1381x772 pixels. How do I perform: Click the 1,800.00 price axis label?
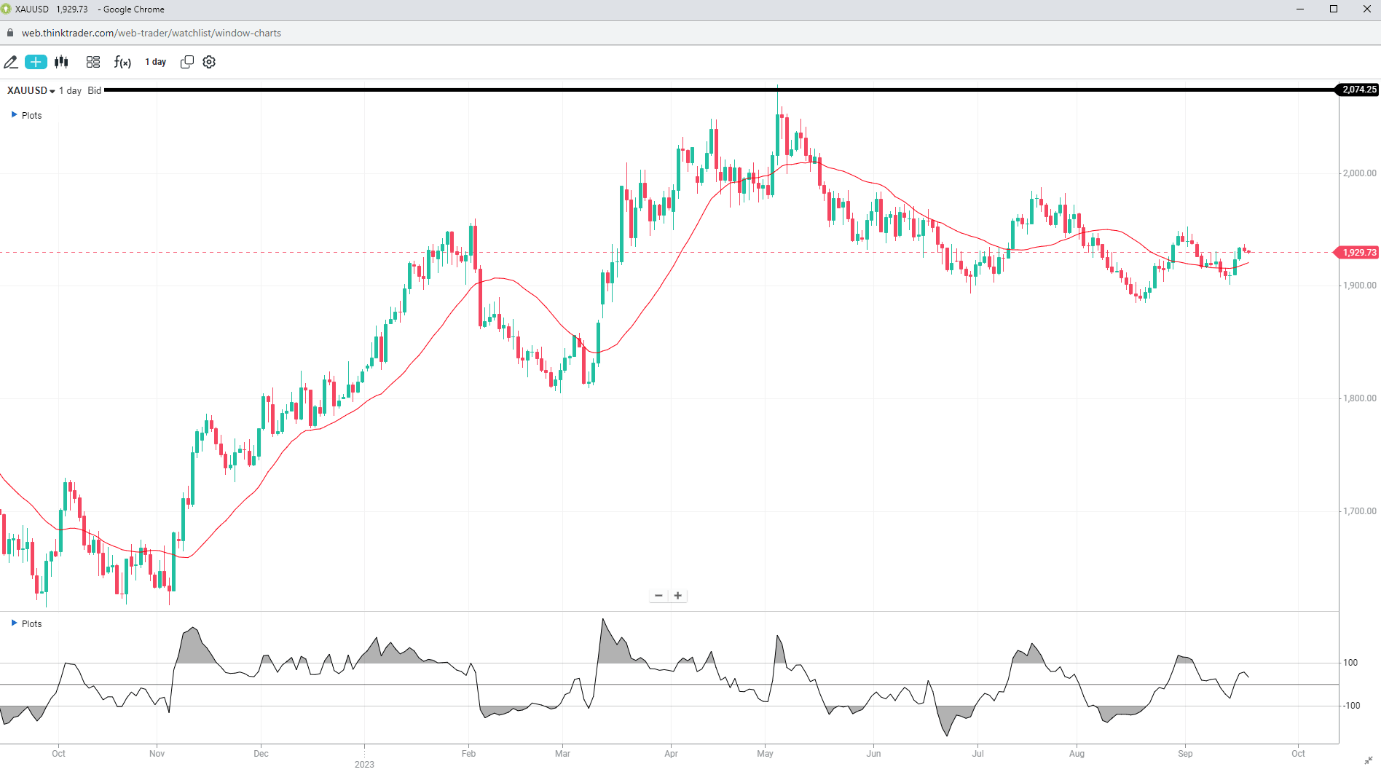point(1360,399)
